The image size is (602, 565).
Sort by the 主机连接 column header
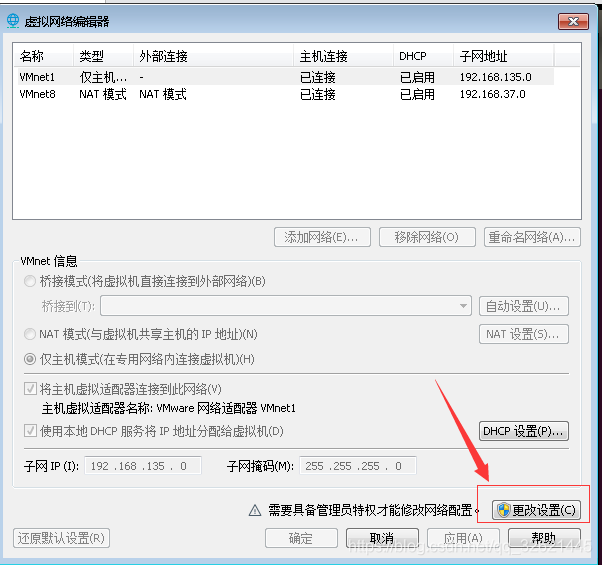click(344, 56)
